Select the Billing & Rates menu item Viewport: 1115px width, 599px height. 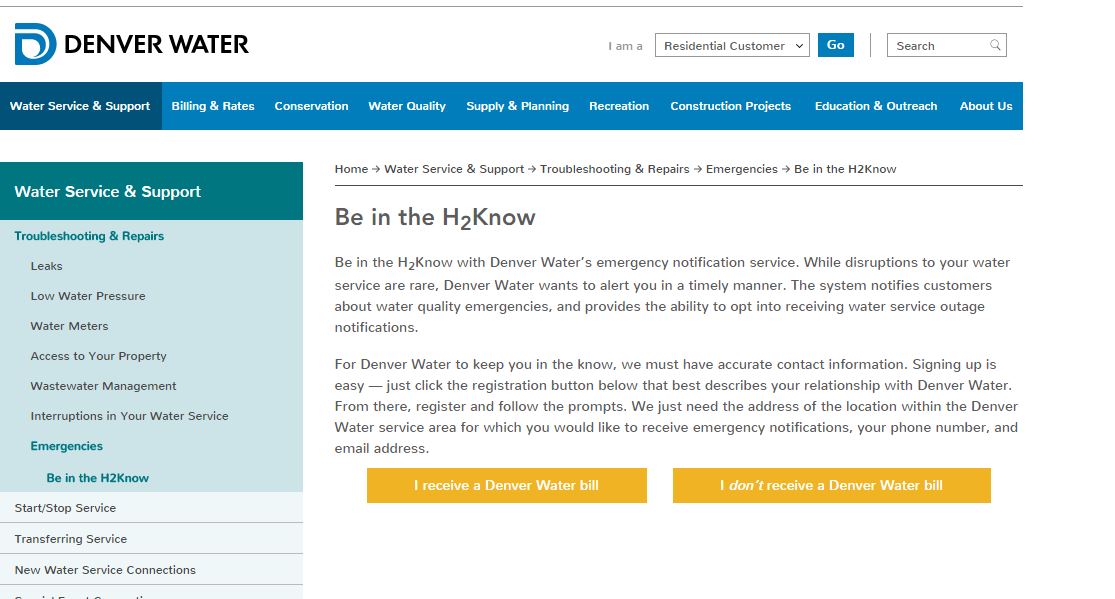pos(213,105)
